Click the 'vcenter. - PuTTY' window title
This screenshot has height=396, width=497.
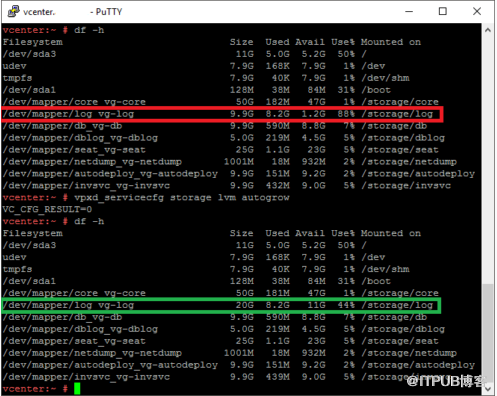[73, 12]
